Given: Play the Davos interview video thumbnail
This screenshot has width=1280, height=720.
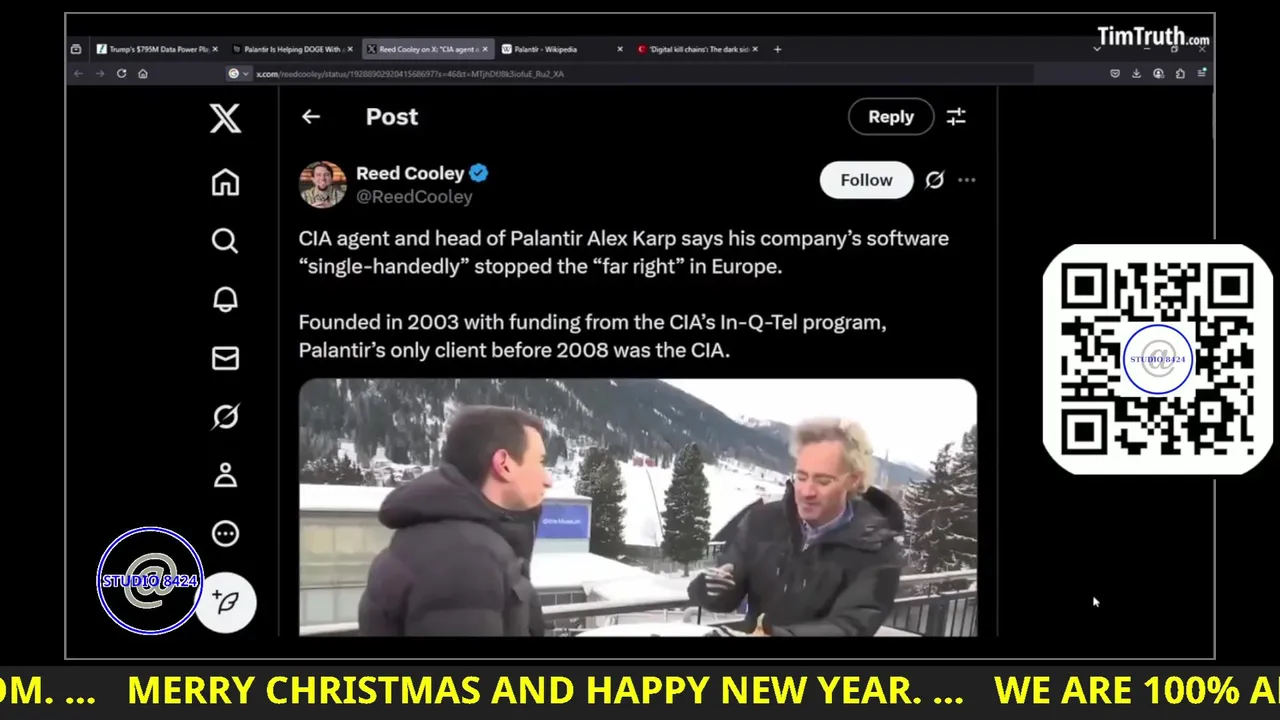Looking at the screenshot, I should pos(638,507).
